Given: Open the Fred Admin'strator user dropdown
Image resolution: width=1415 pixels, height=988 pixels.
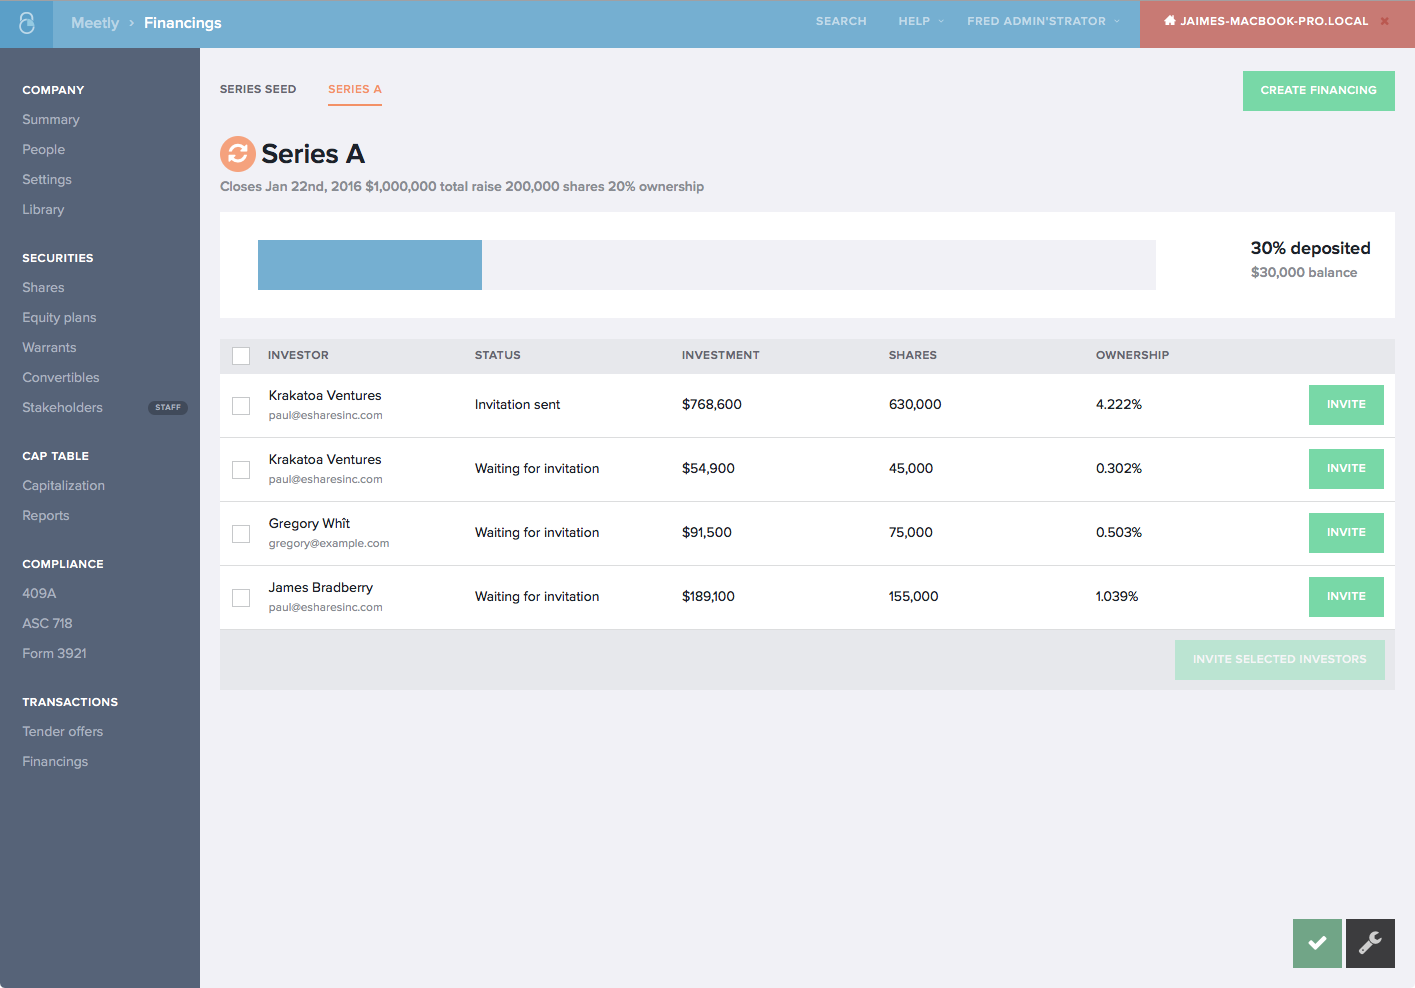Looking at the screenshot, I should pos(1042,21).
